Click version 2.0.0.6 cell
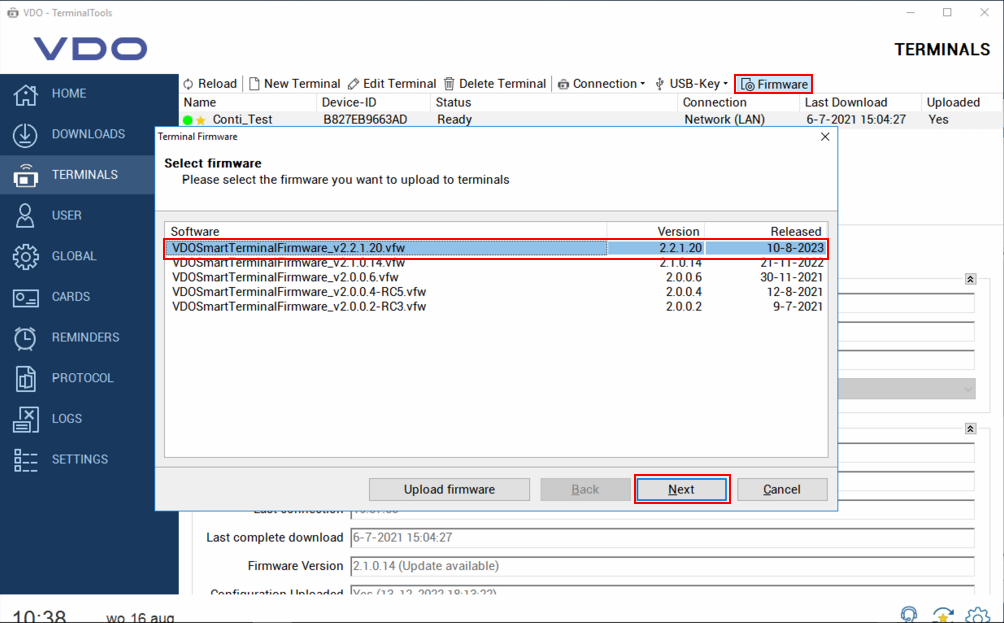The image size is (1004, 623). (x=684, y=277)
